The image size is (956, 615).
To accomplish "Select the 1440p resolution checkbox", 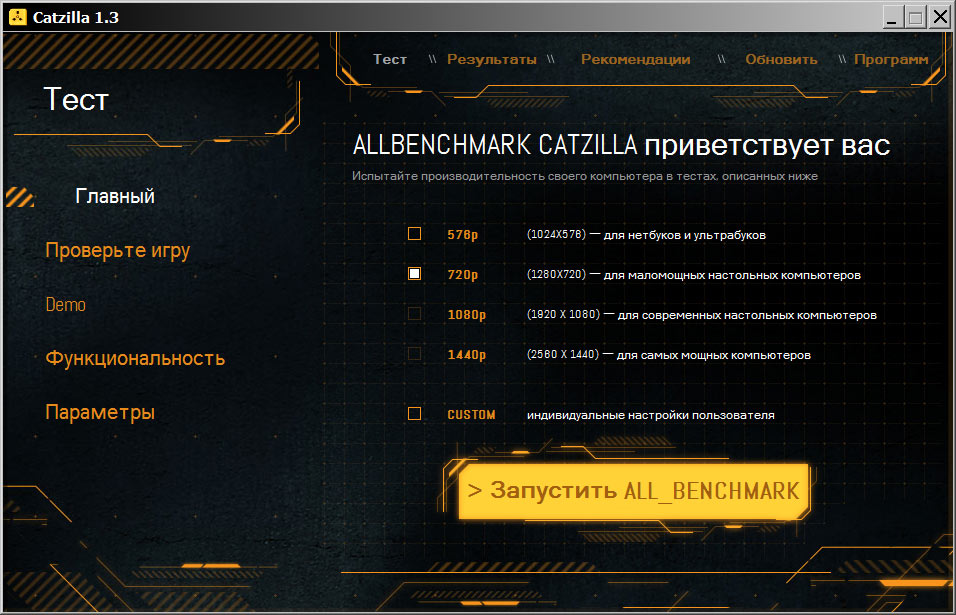I will click(x=414, y=354).
